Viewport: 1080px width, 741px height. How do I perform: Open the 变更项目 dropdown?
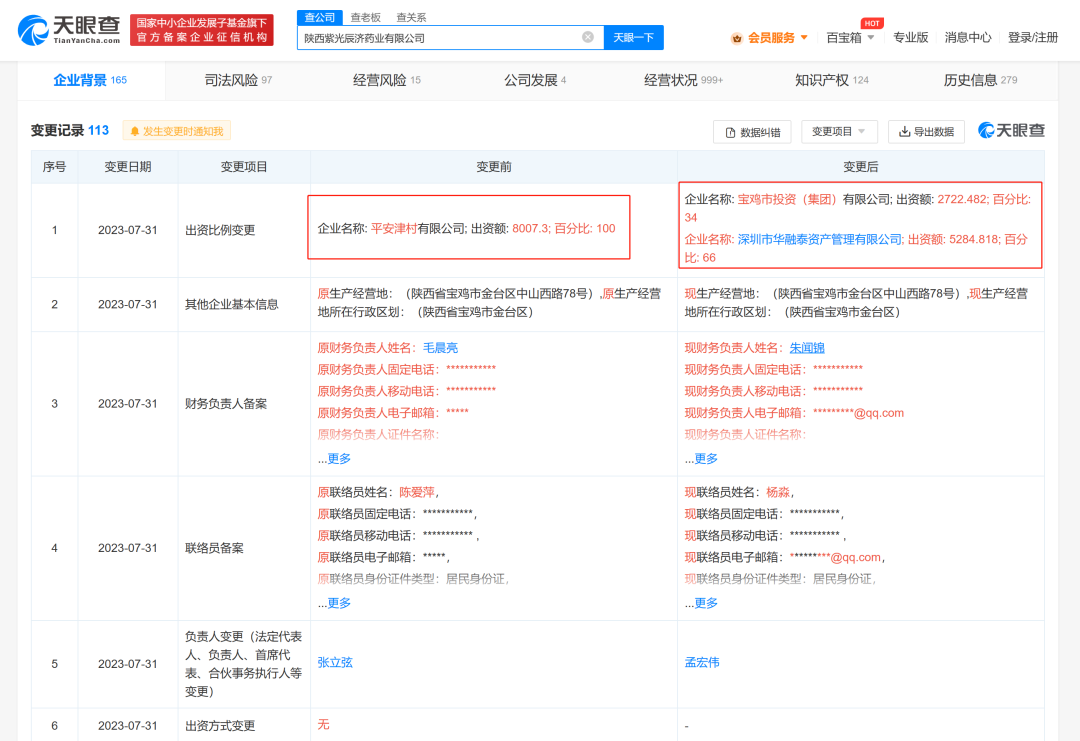tap(838, 131)
